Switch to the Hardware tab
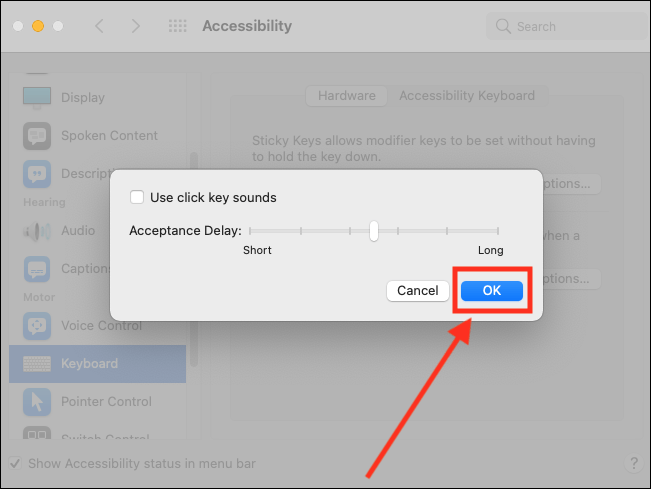651x489 pixels. [347, 96]
